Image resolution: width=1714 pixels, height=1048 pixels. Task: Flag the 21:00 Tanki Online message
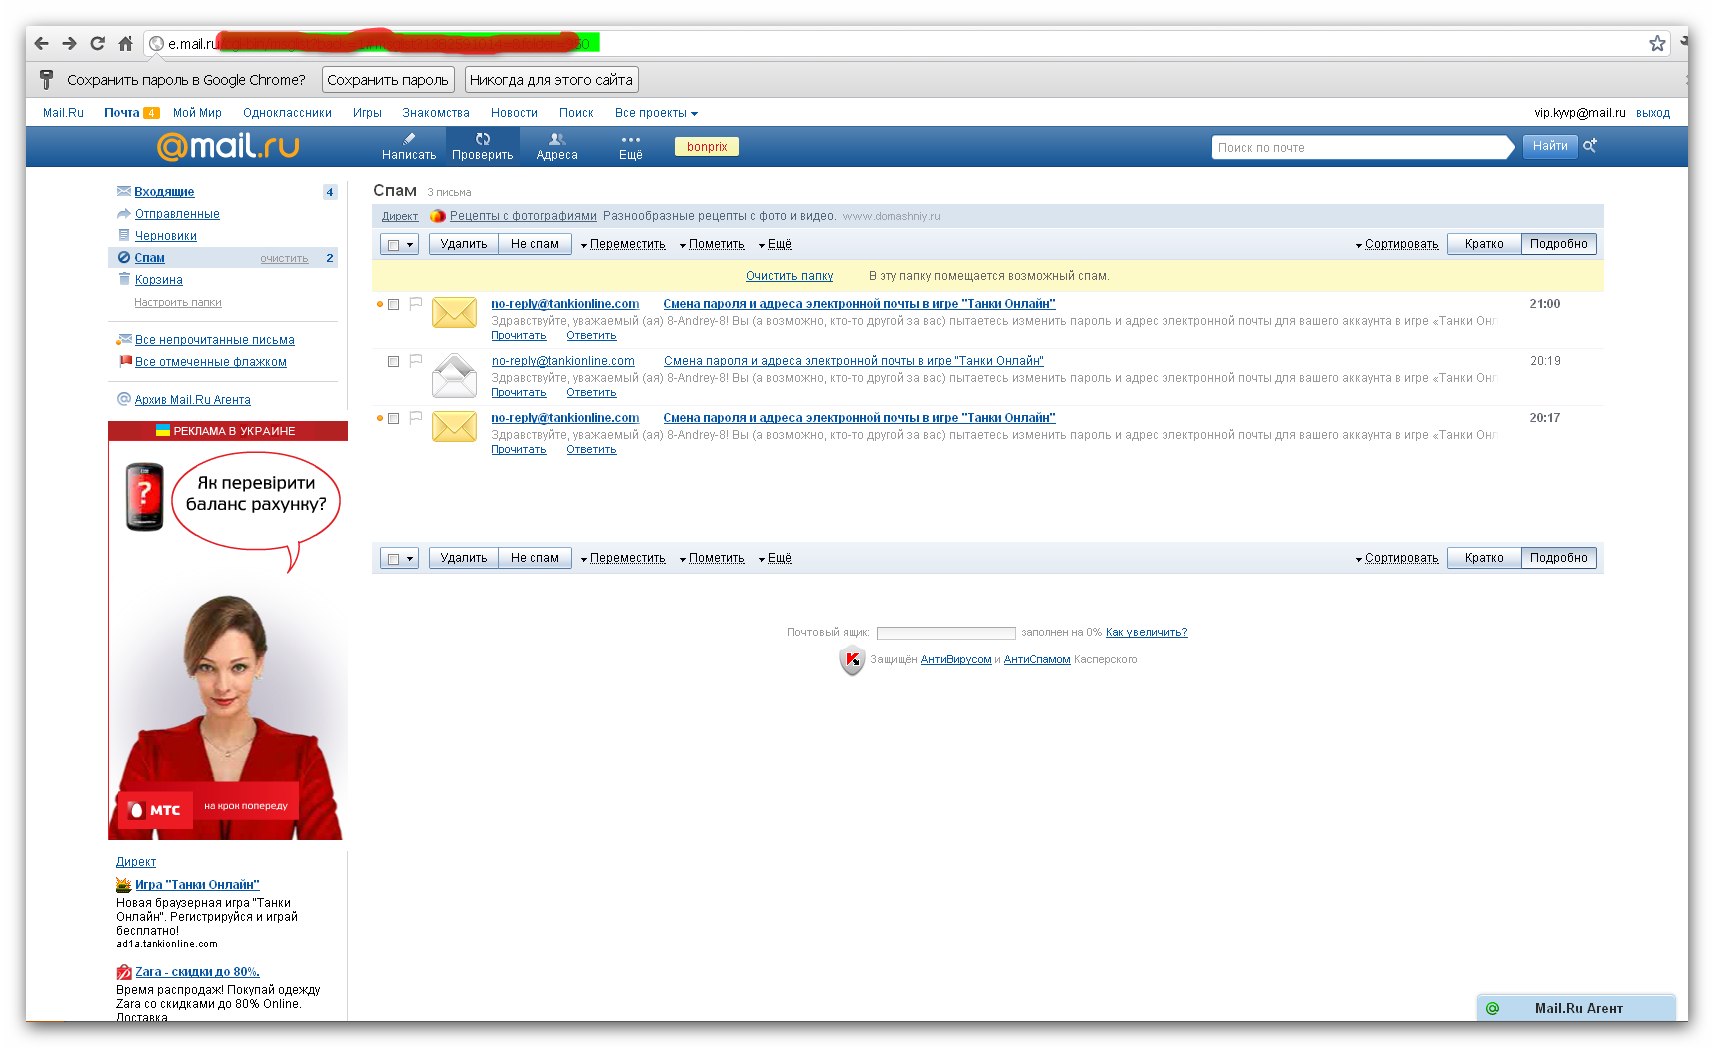point(415,303)
